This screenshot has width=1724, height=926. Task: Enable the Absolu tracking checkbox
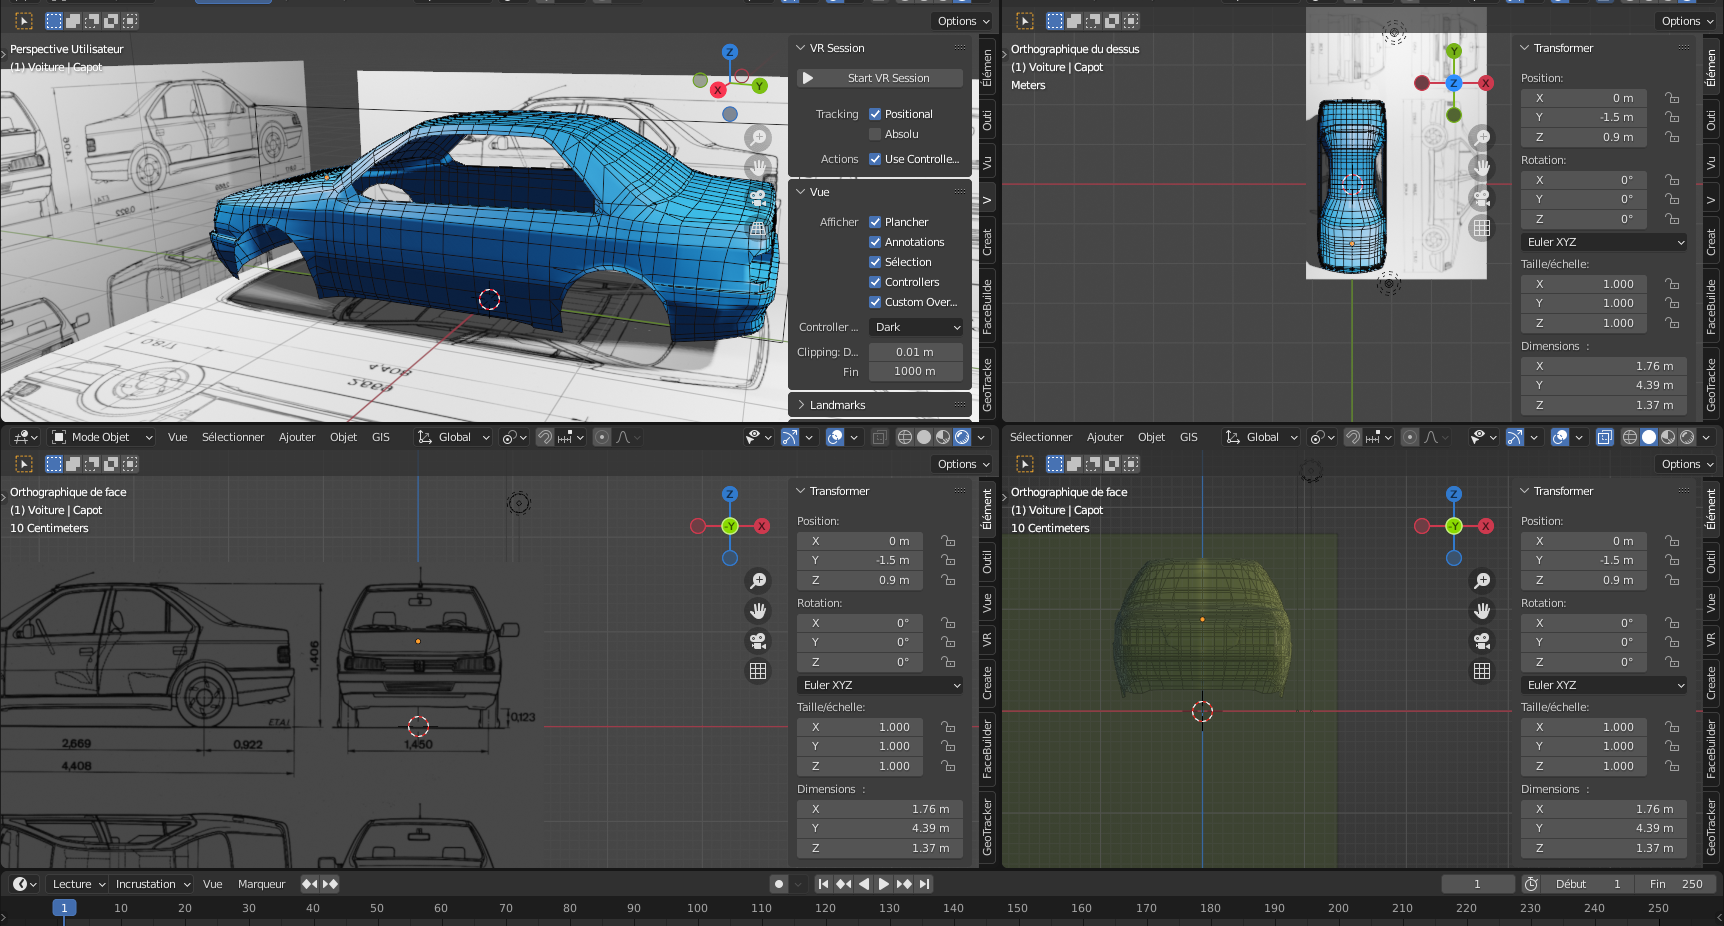[875, 134]
